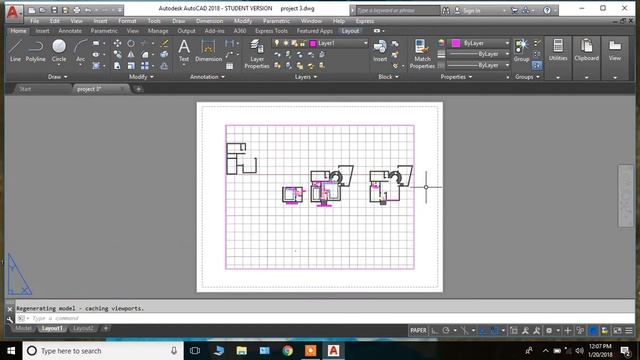Open the ByLayer linetype dropdown
This screenshot has width=640, height=360.
coord(478,65)
